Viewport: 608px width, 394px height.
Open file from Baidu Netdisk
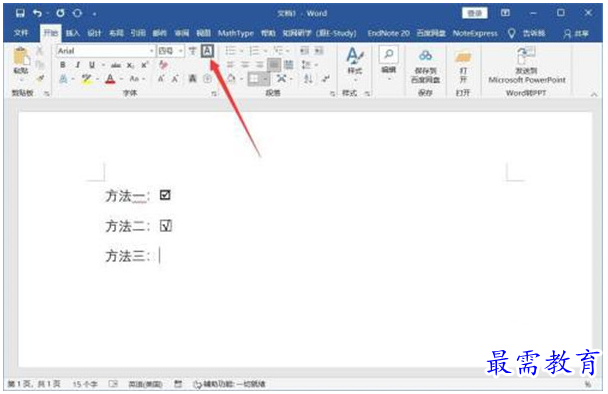pos(463,67)
